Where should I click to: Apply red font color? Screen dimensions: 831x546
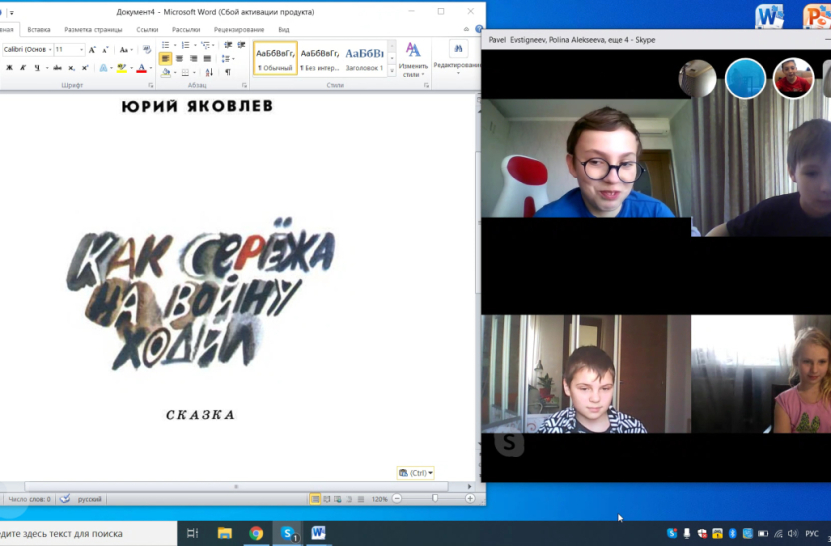141,68
